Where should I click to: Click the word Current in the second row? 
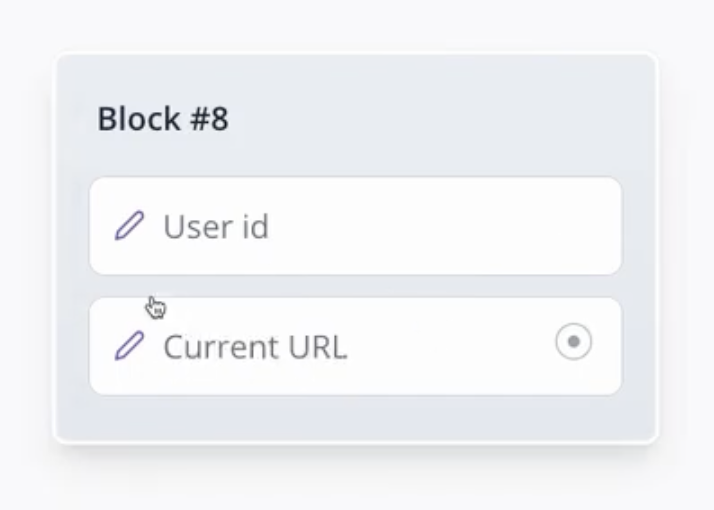(215, 347)
